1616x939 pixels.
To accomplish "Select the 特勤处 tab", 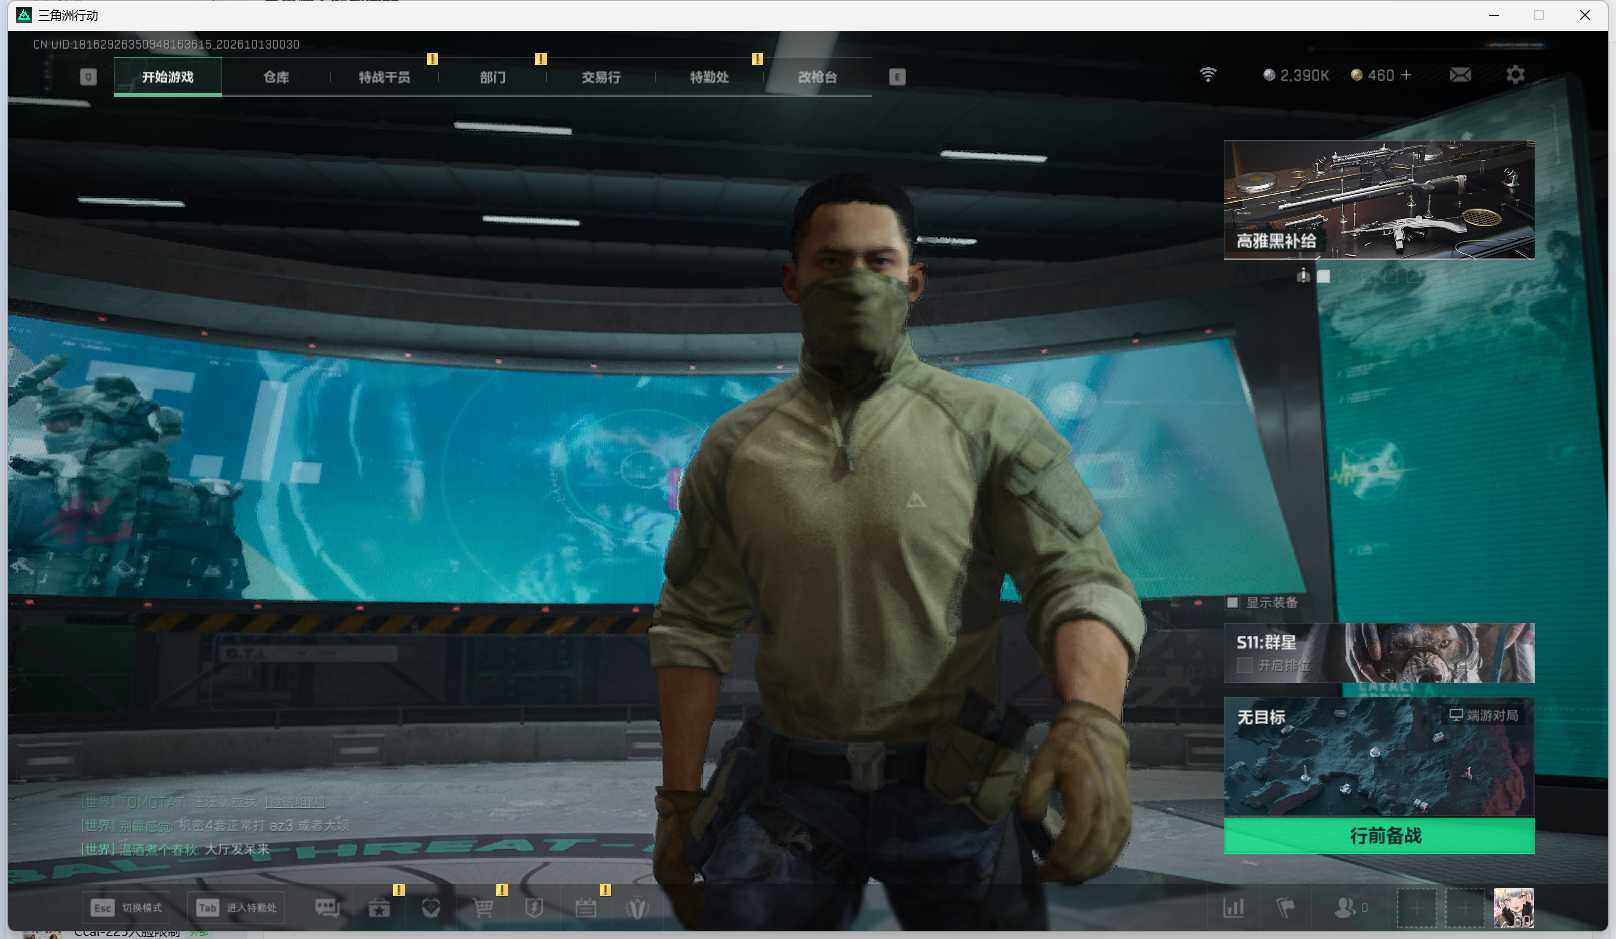I will coord(709,77).
